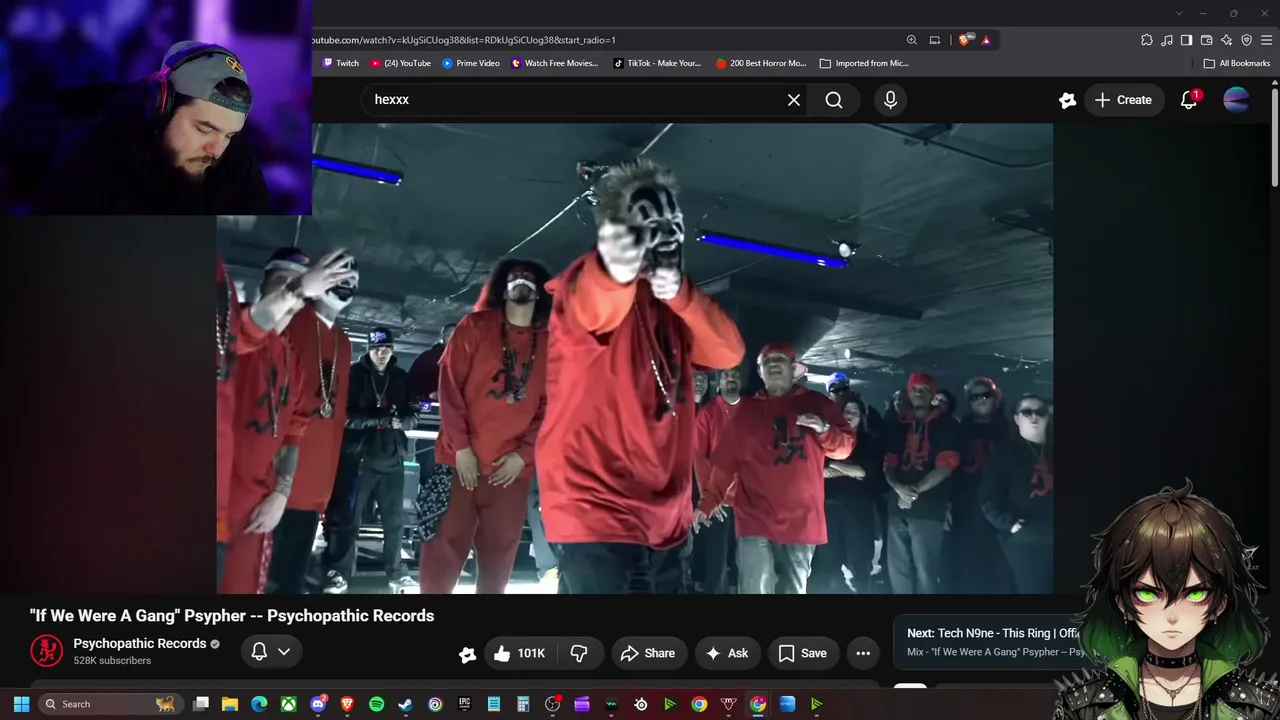
Task: Expand the Imported from Microsoft bookmarks folder
Action: tap(864, 63)
